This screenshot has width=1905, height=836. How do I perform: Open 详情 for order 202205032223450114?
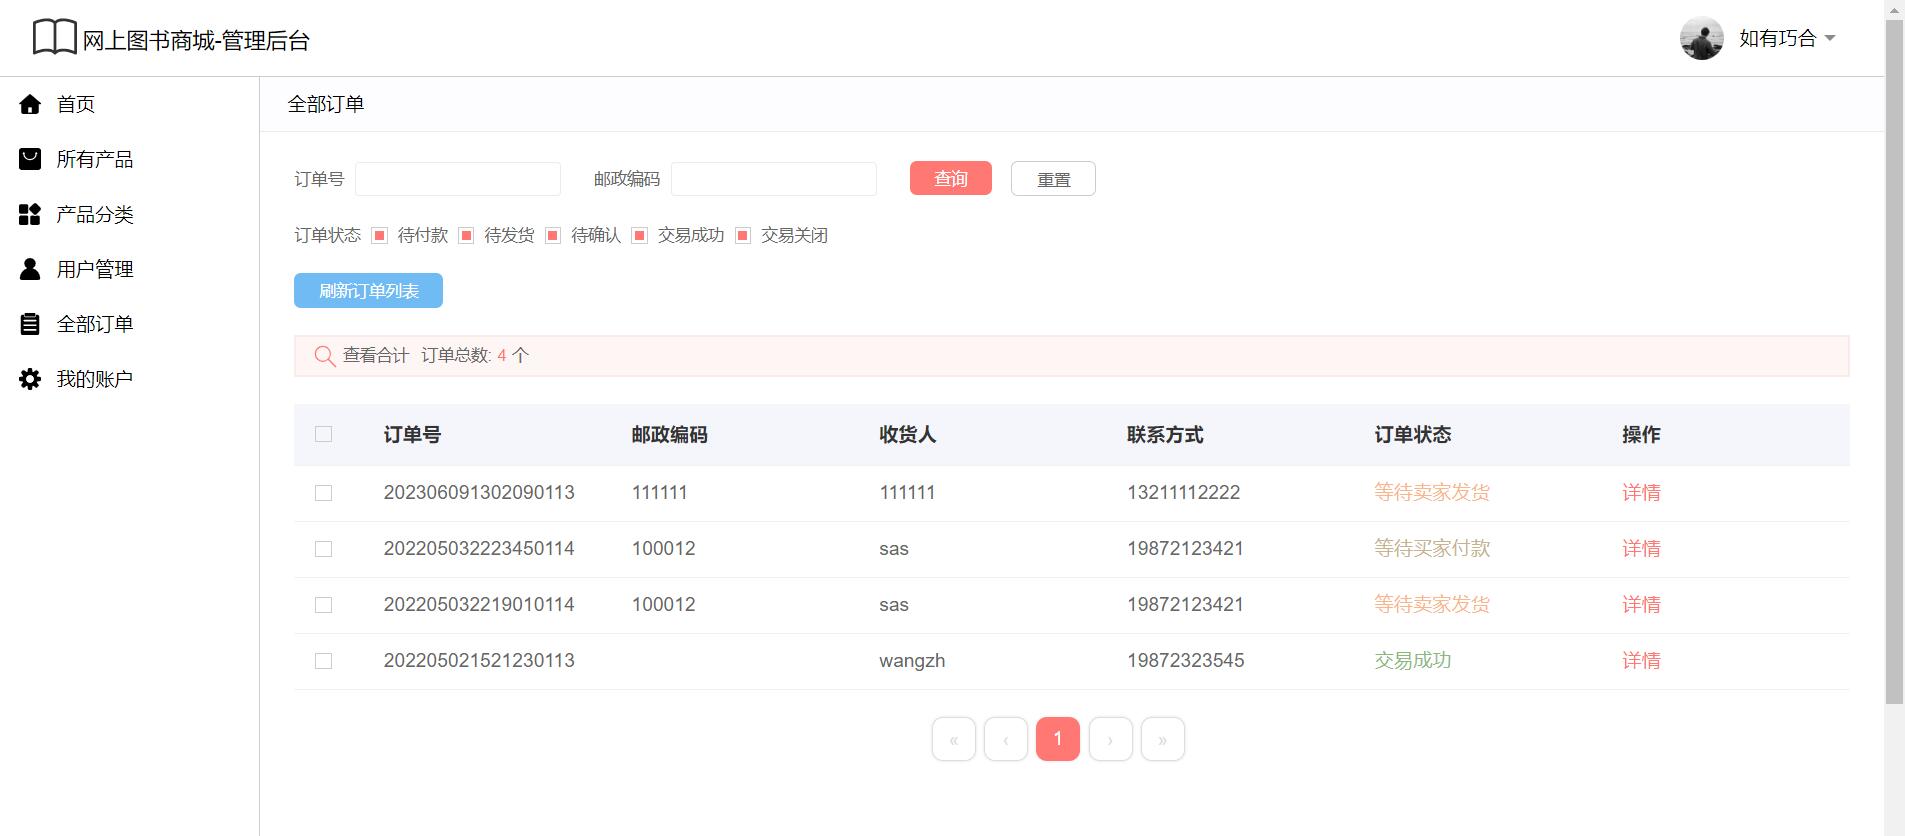(1641, 548)
